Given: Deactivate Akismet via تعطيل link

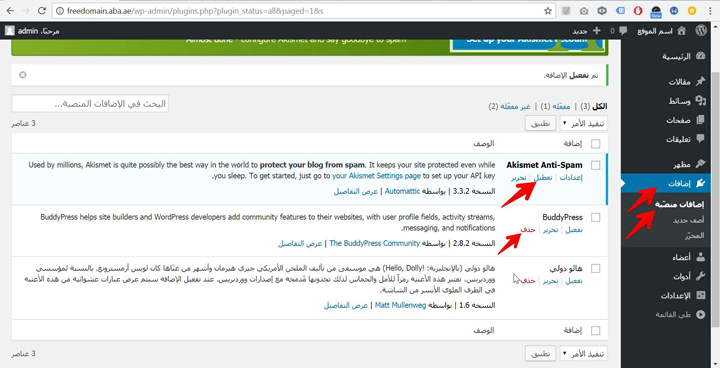Looking at the screenshot, I should 543,177.
